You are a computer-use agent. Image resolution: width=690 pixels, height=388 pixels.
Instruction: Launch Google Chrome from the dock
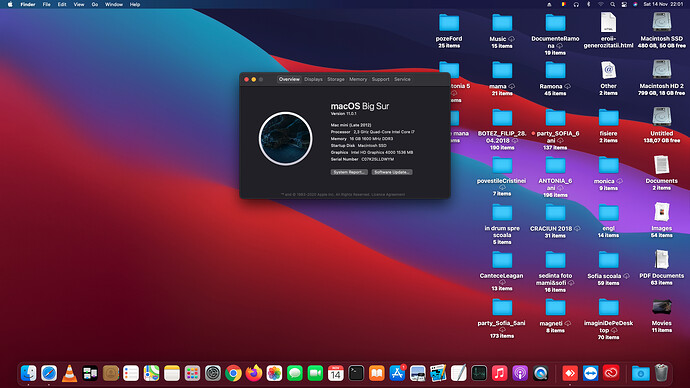[x=233, y=373]
